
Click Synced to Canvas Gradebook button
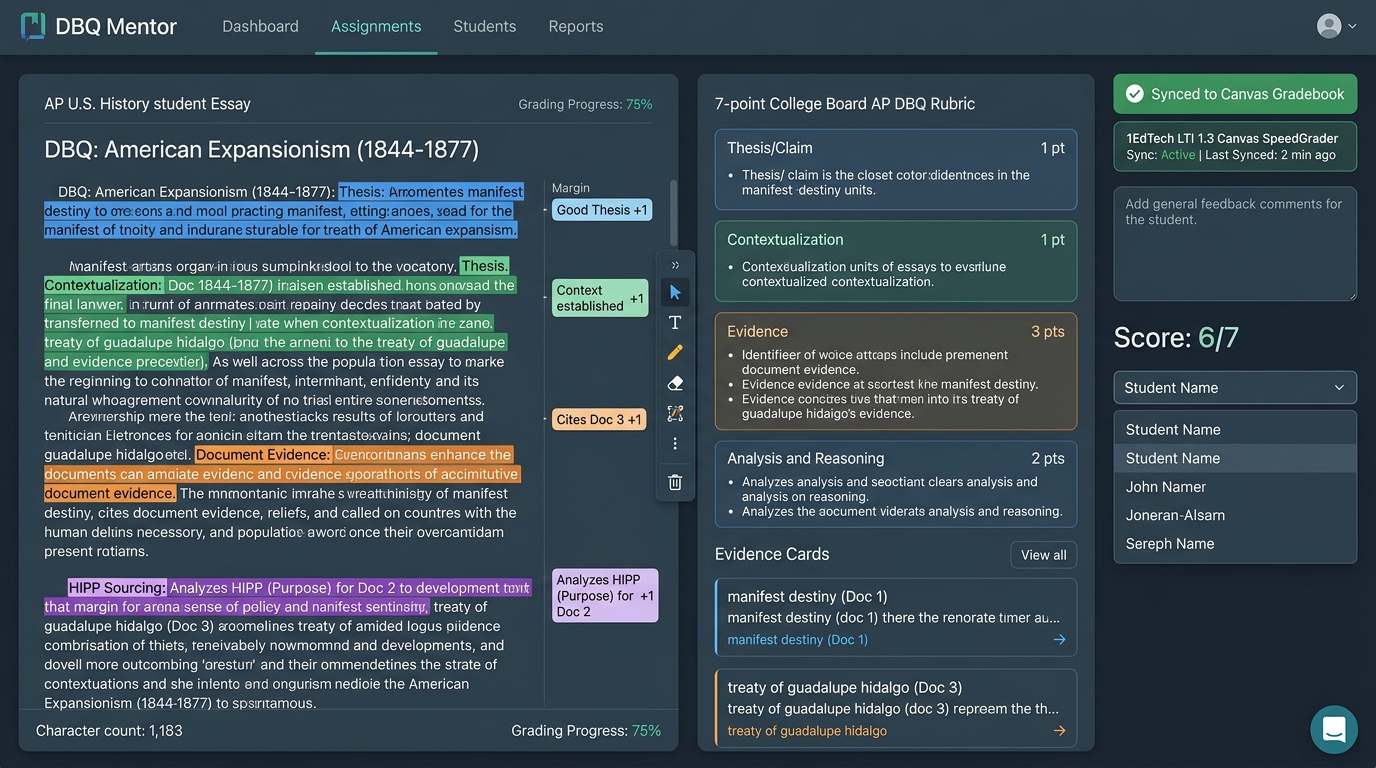1235,94
